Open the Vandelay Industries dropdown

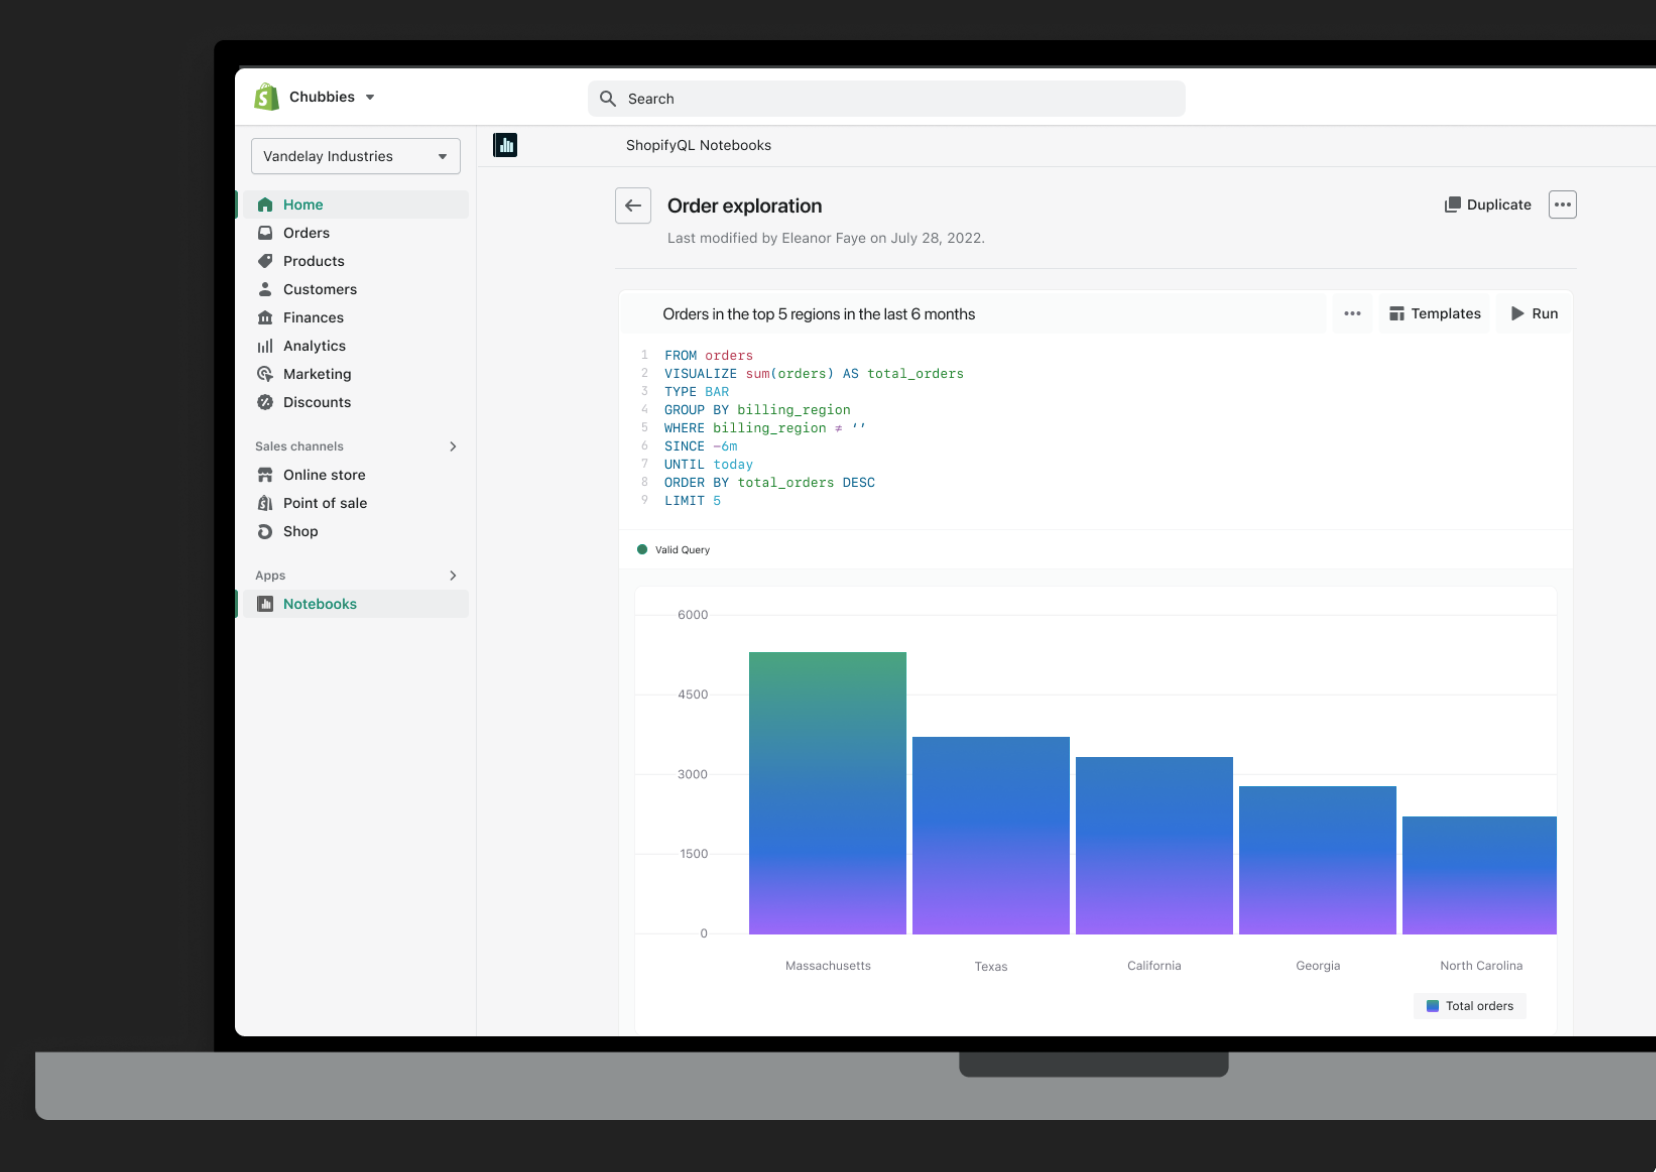coord(355,156)
